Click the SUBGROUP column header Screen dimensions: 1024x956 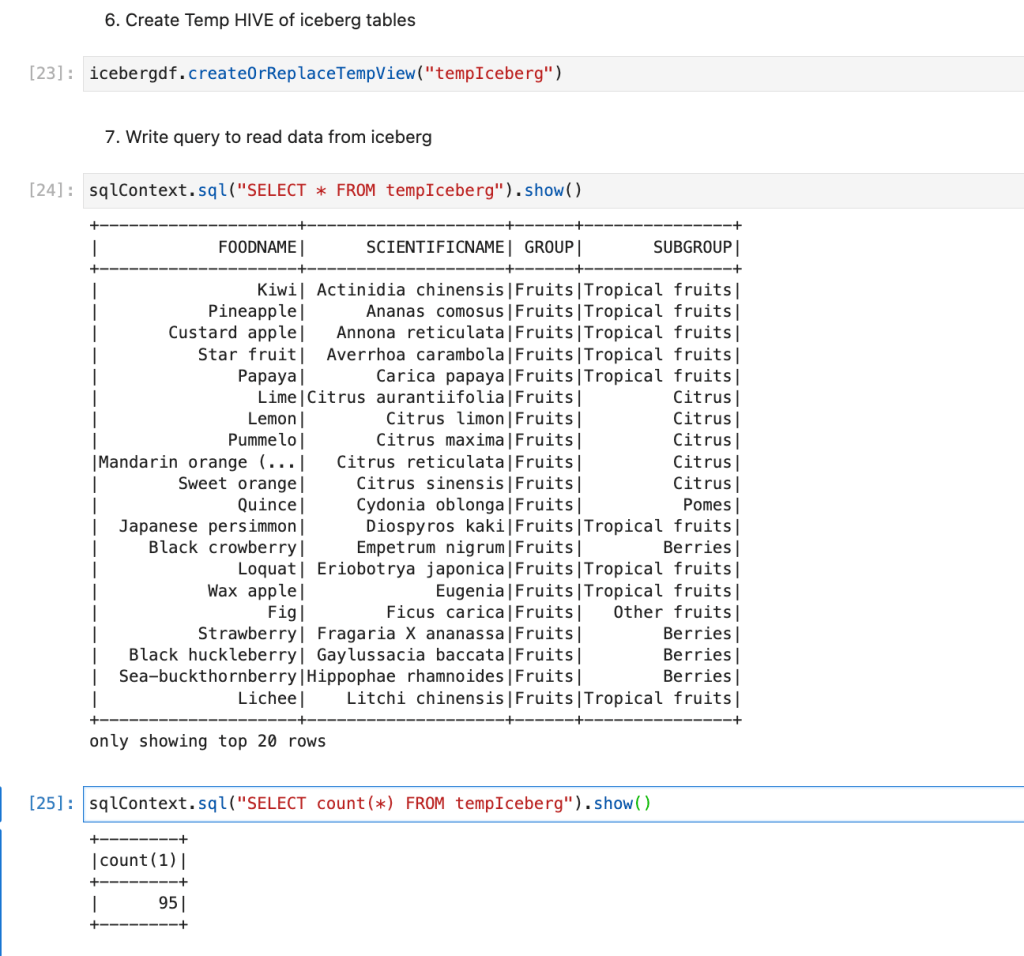[x=693, y=247]
